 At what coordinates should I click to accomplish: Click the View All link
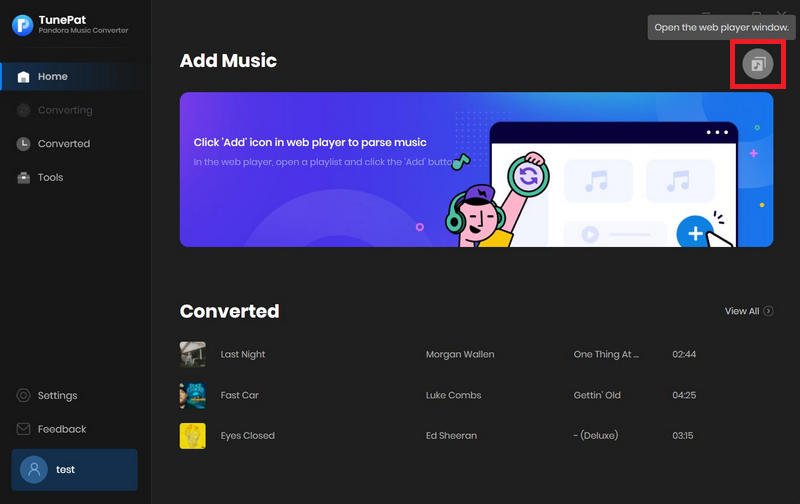pyautogui.click(x=749, y=311)
